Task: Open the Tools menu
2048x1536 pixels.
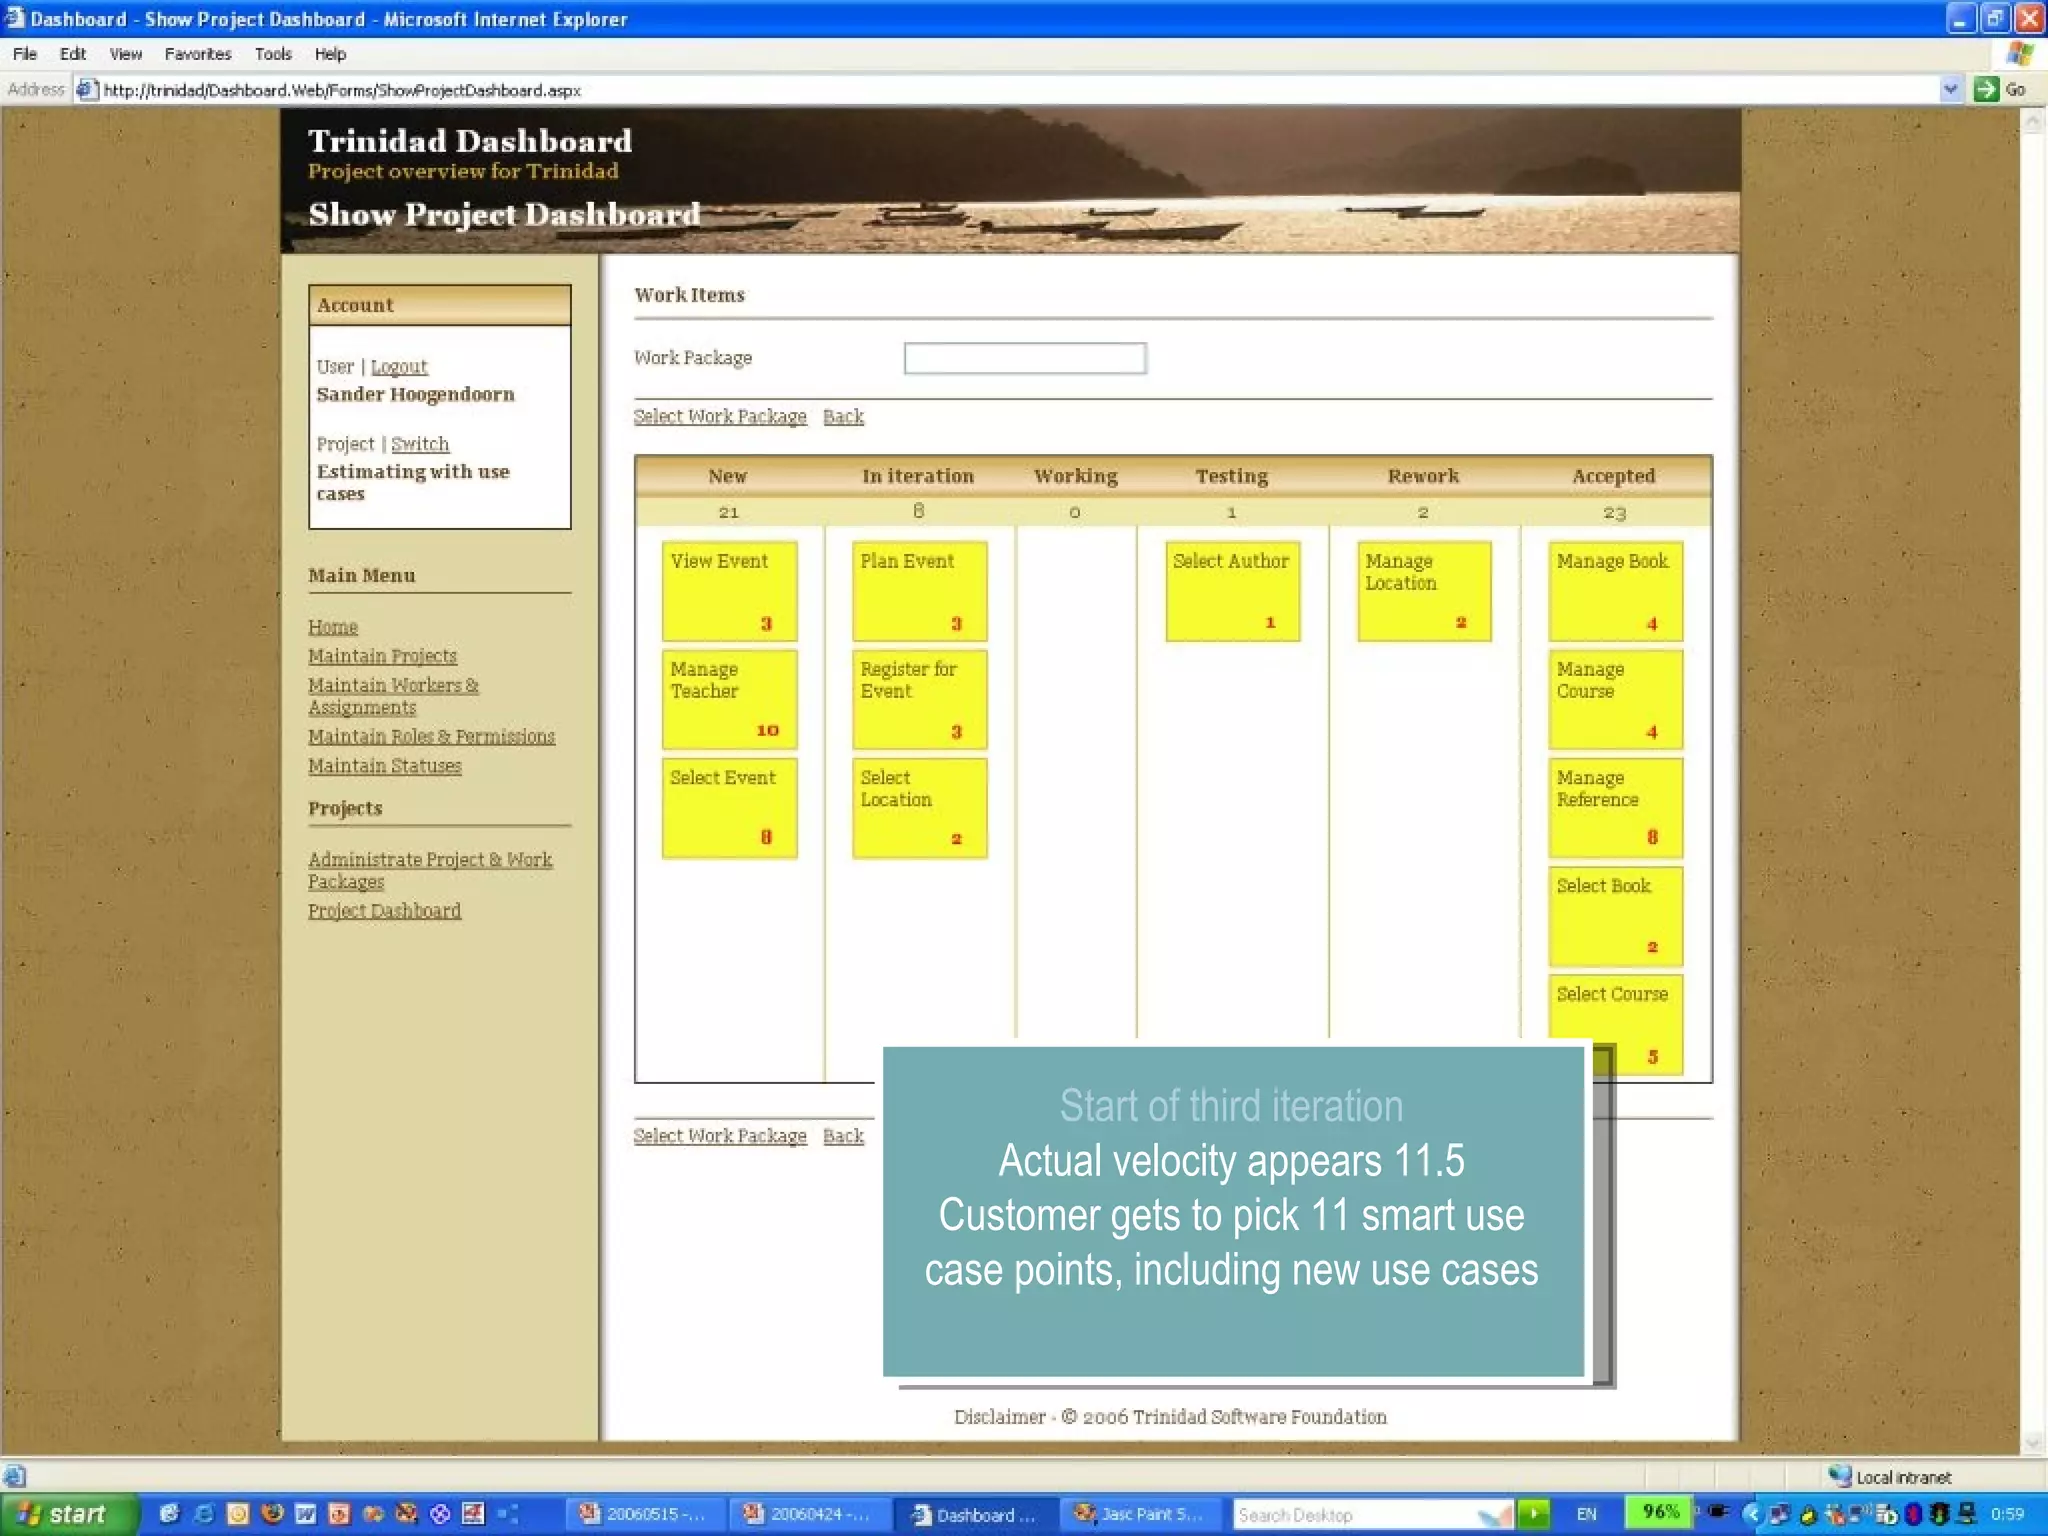Action: (272, 54)
